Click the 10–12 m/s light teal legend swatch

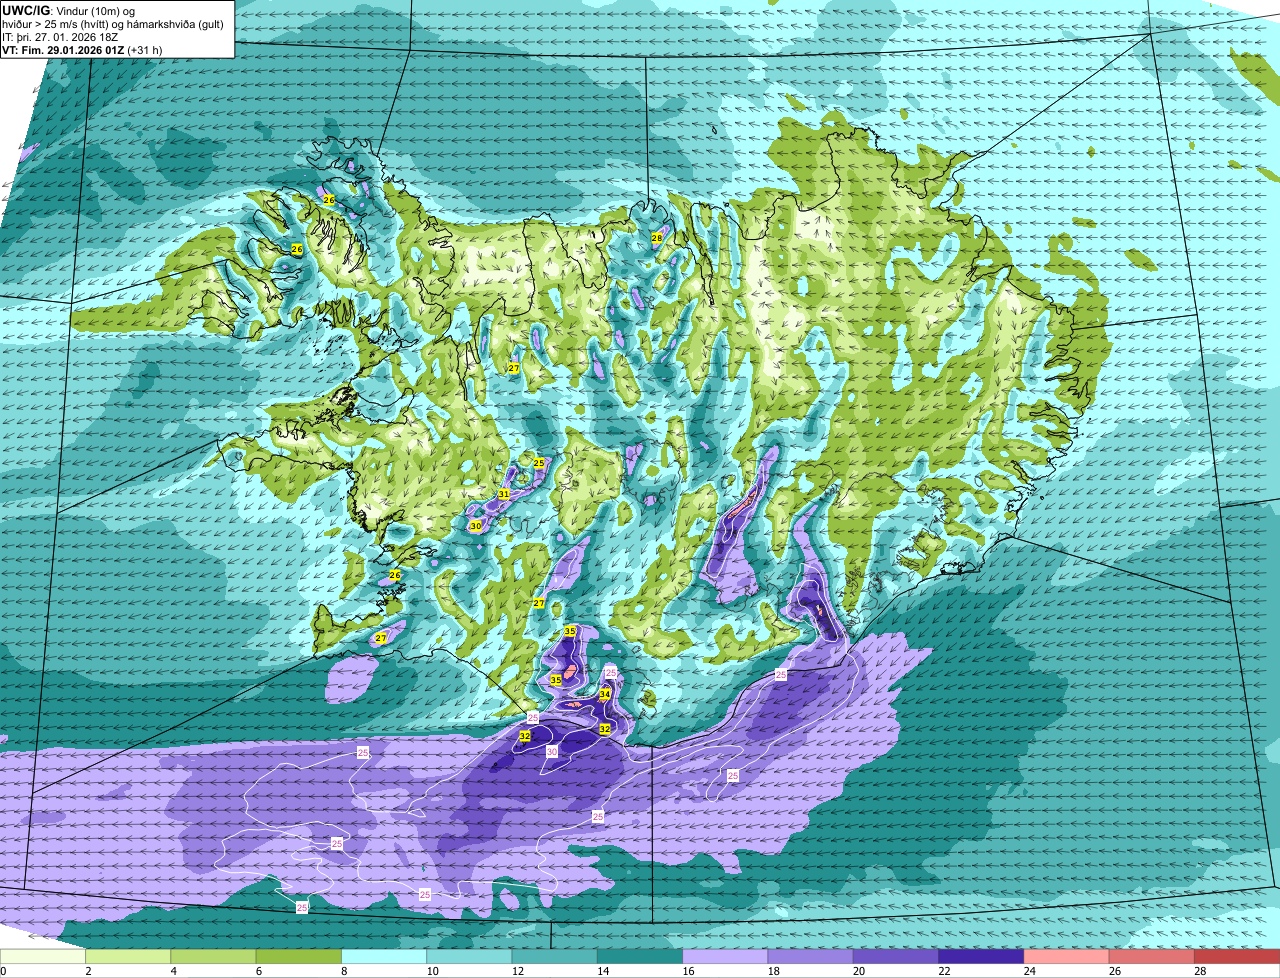pos(469,956)
